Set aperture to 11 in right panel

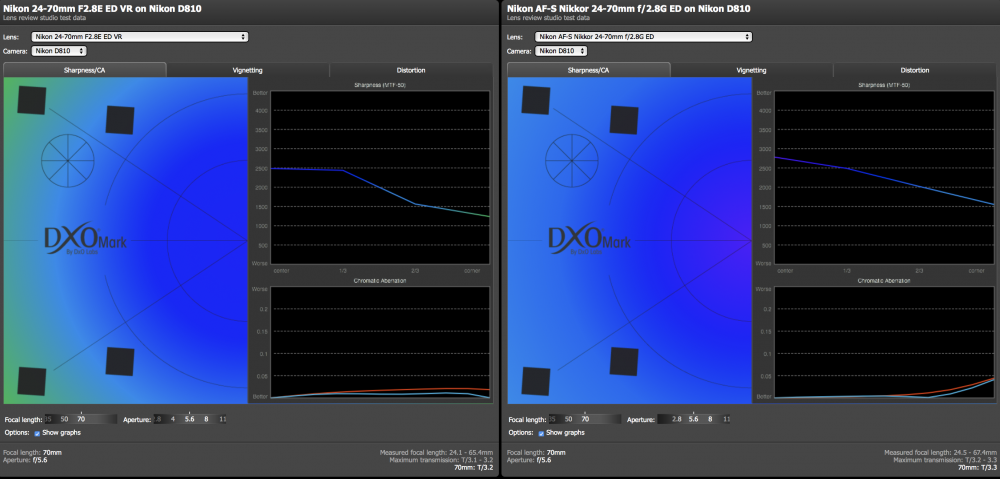click(x=726, y=420)
